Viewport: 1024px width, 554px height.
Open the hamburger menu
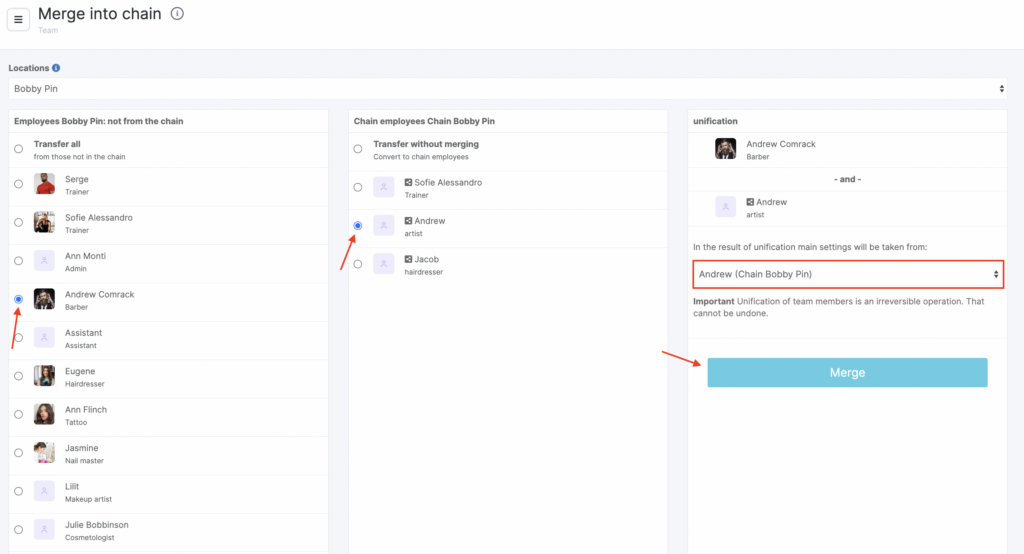coord(19,19)
